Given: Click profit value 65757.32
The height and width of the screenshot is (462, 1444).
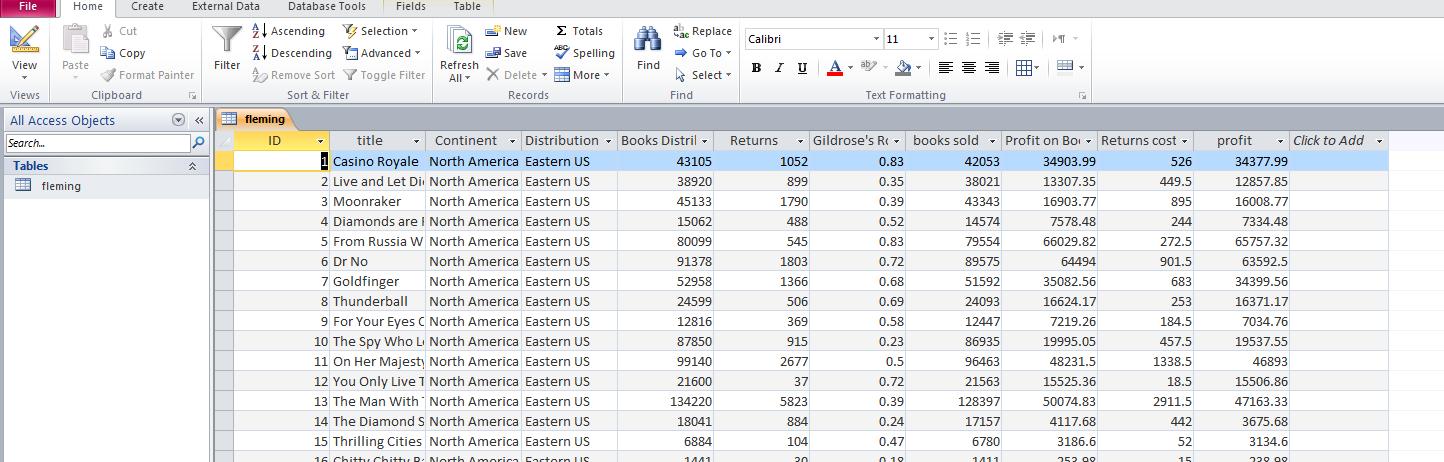Looking at the screenshot, I should point(1241,241).
